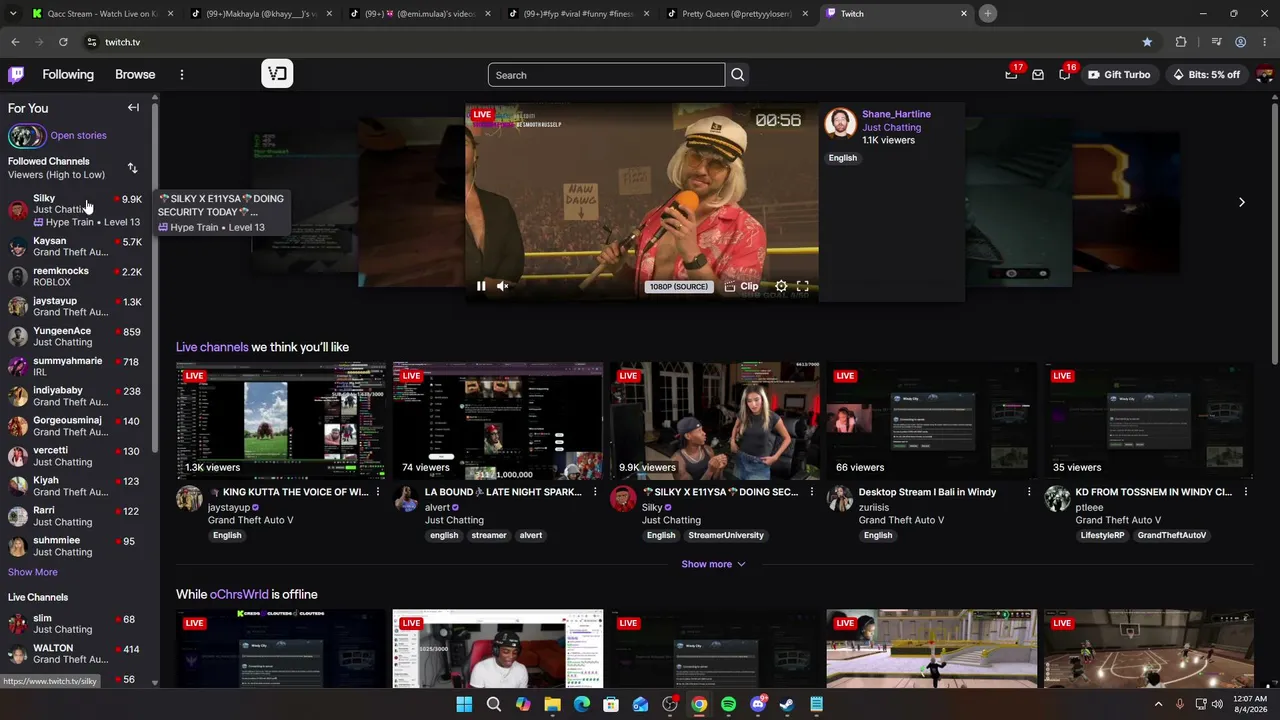Open Chrome extensions puzzle icon
Image resolution: width=1280 pixels, height=720 pixels.
[1181, 42]
